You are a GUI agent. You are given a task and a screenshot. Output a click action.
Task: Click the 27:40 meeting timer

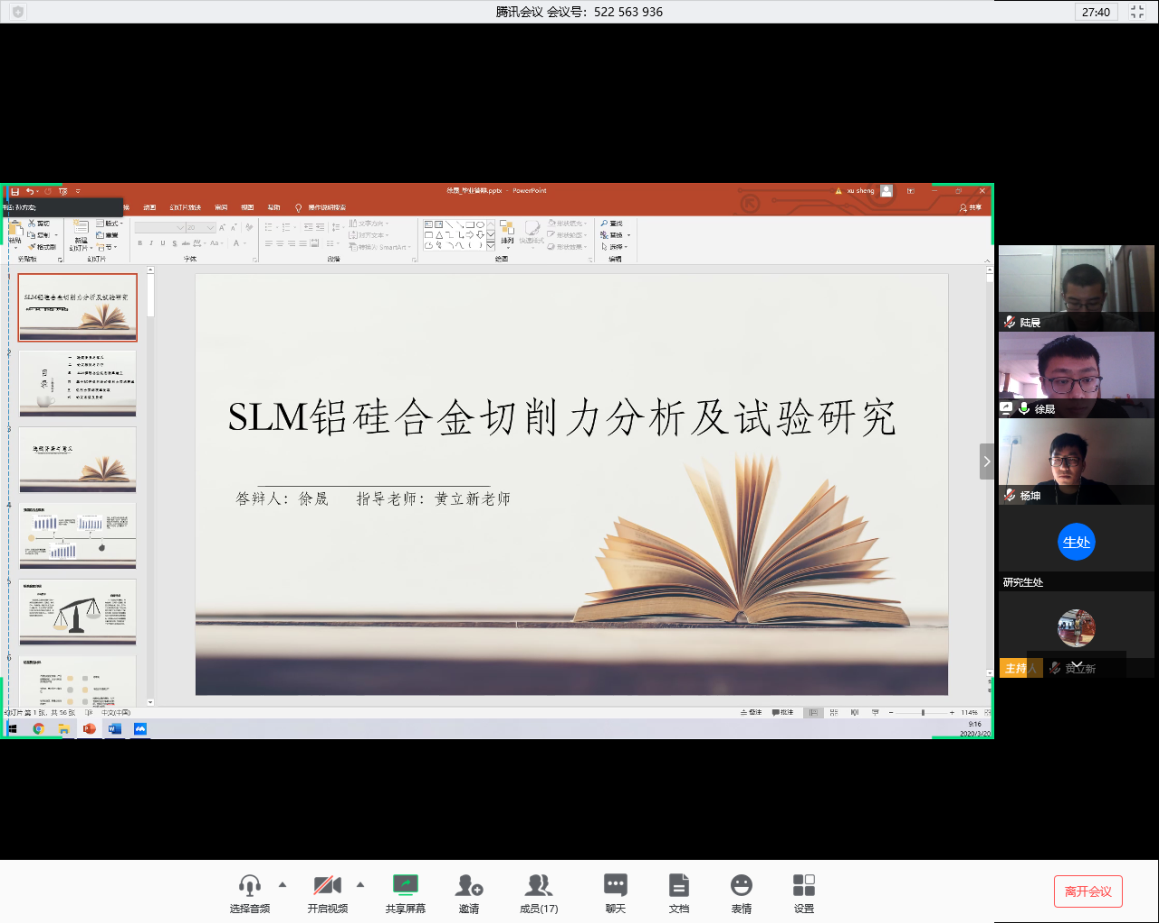[x=1096, y=12]
